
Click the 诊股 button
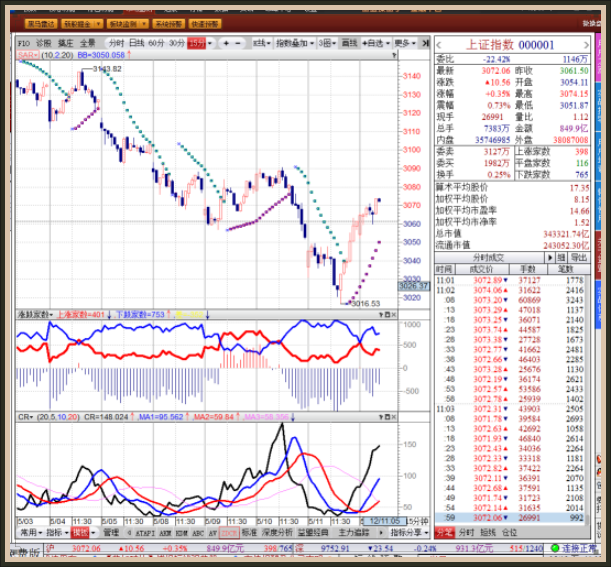click(x=44, y=43)
